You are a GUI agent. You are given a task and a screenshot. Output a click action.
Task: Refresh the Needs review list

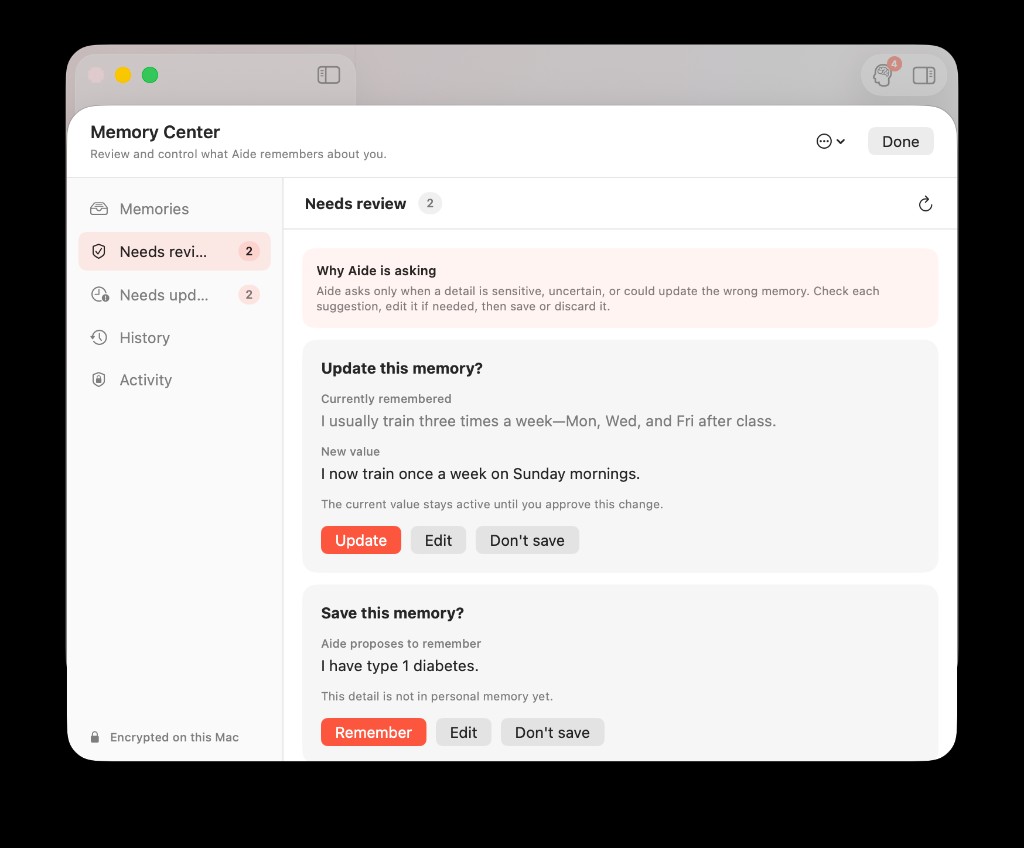point(925,204)
